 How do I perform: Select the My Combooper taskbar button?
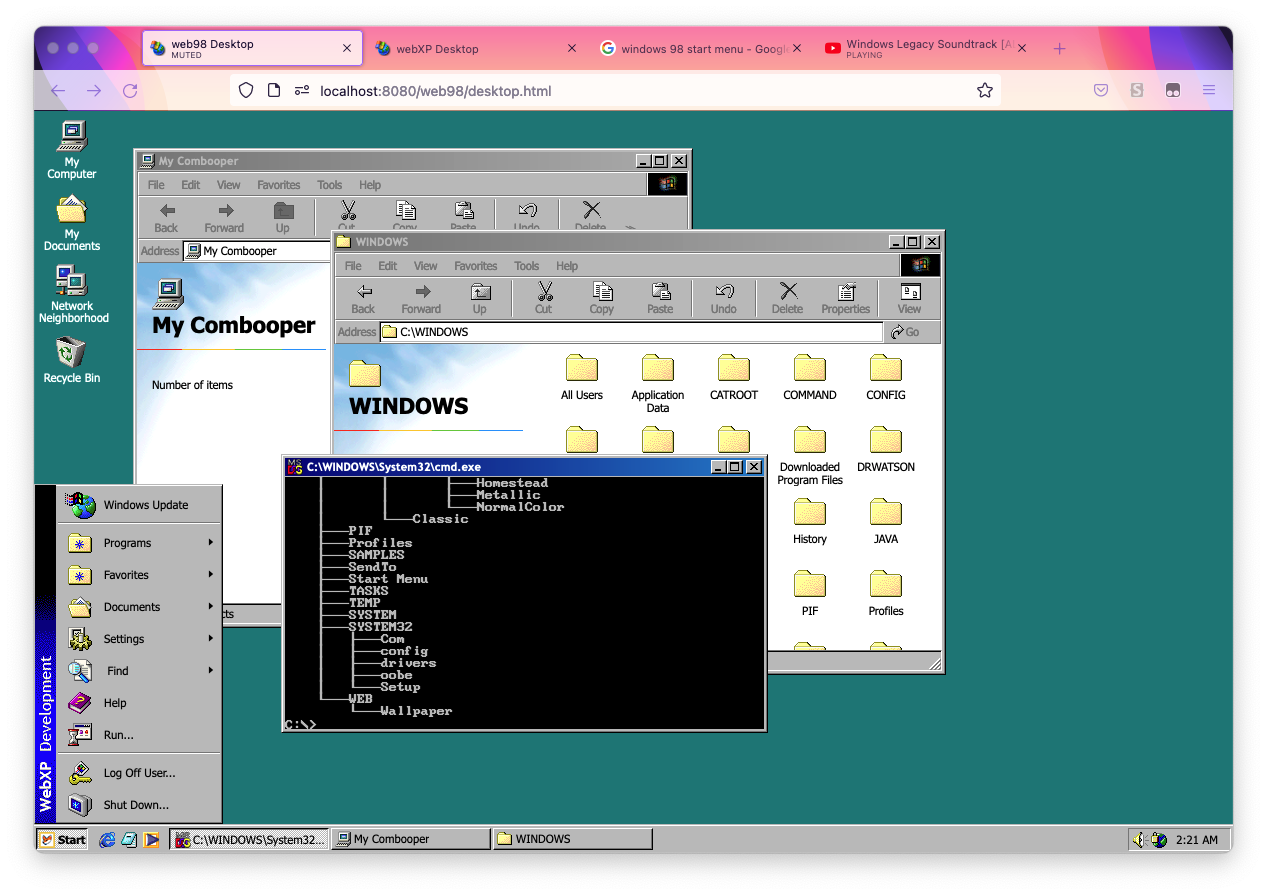coord(411,840)
